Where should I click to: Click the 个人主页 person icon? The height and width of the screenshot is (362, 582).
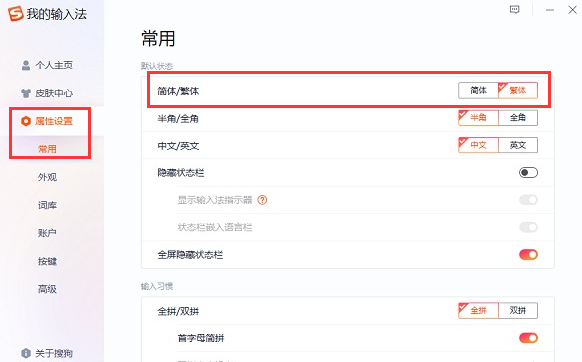click(x=26, y=65)
